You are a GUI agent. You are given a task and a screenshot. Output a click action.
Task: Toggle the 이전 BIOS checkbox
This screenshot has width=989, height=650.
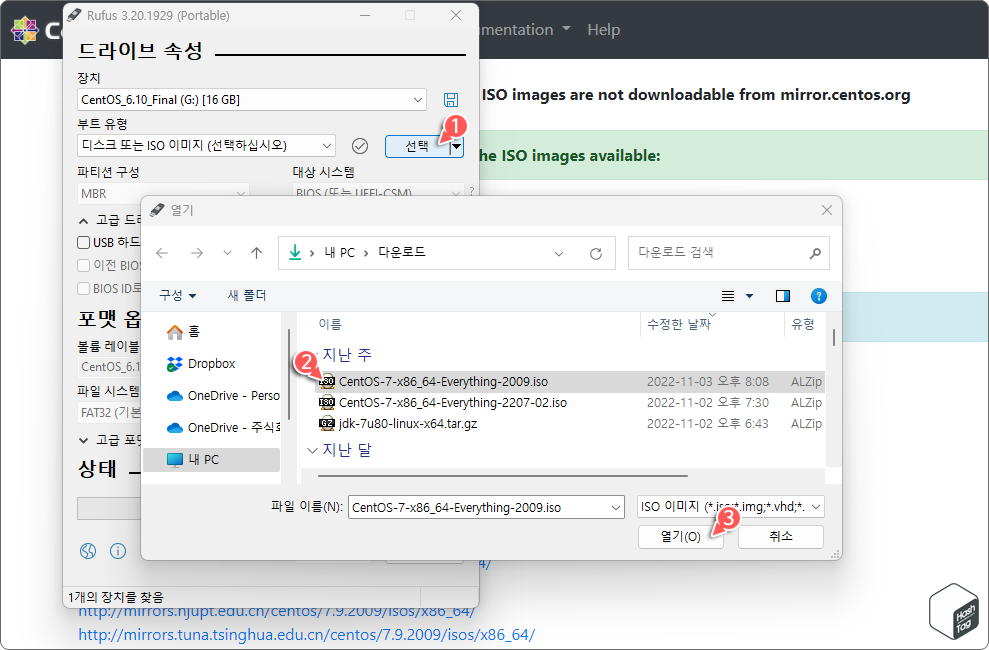pos(83,265)
